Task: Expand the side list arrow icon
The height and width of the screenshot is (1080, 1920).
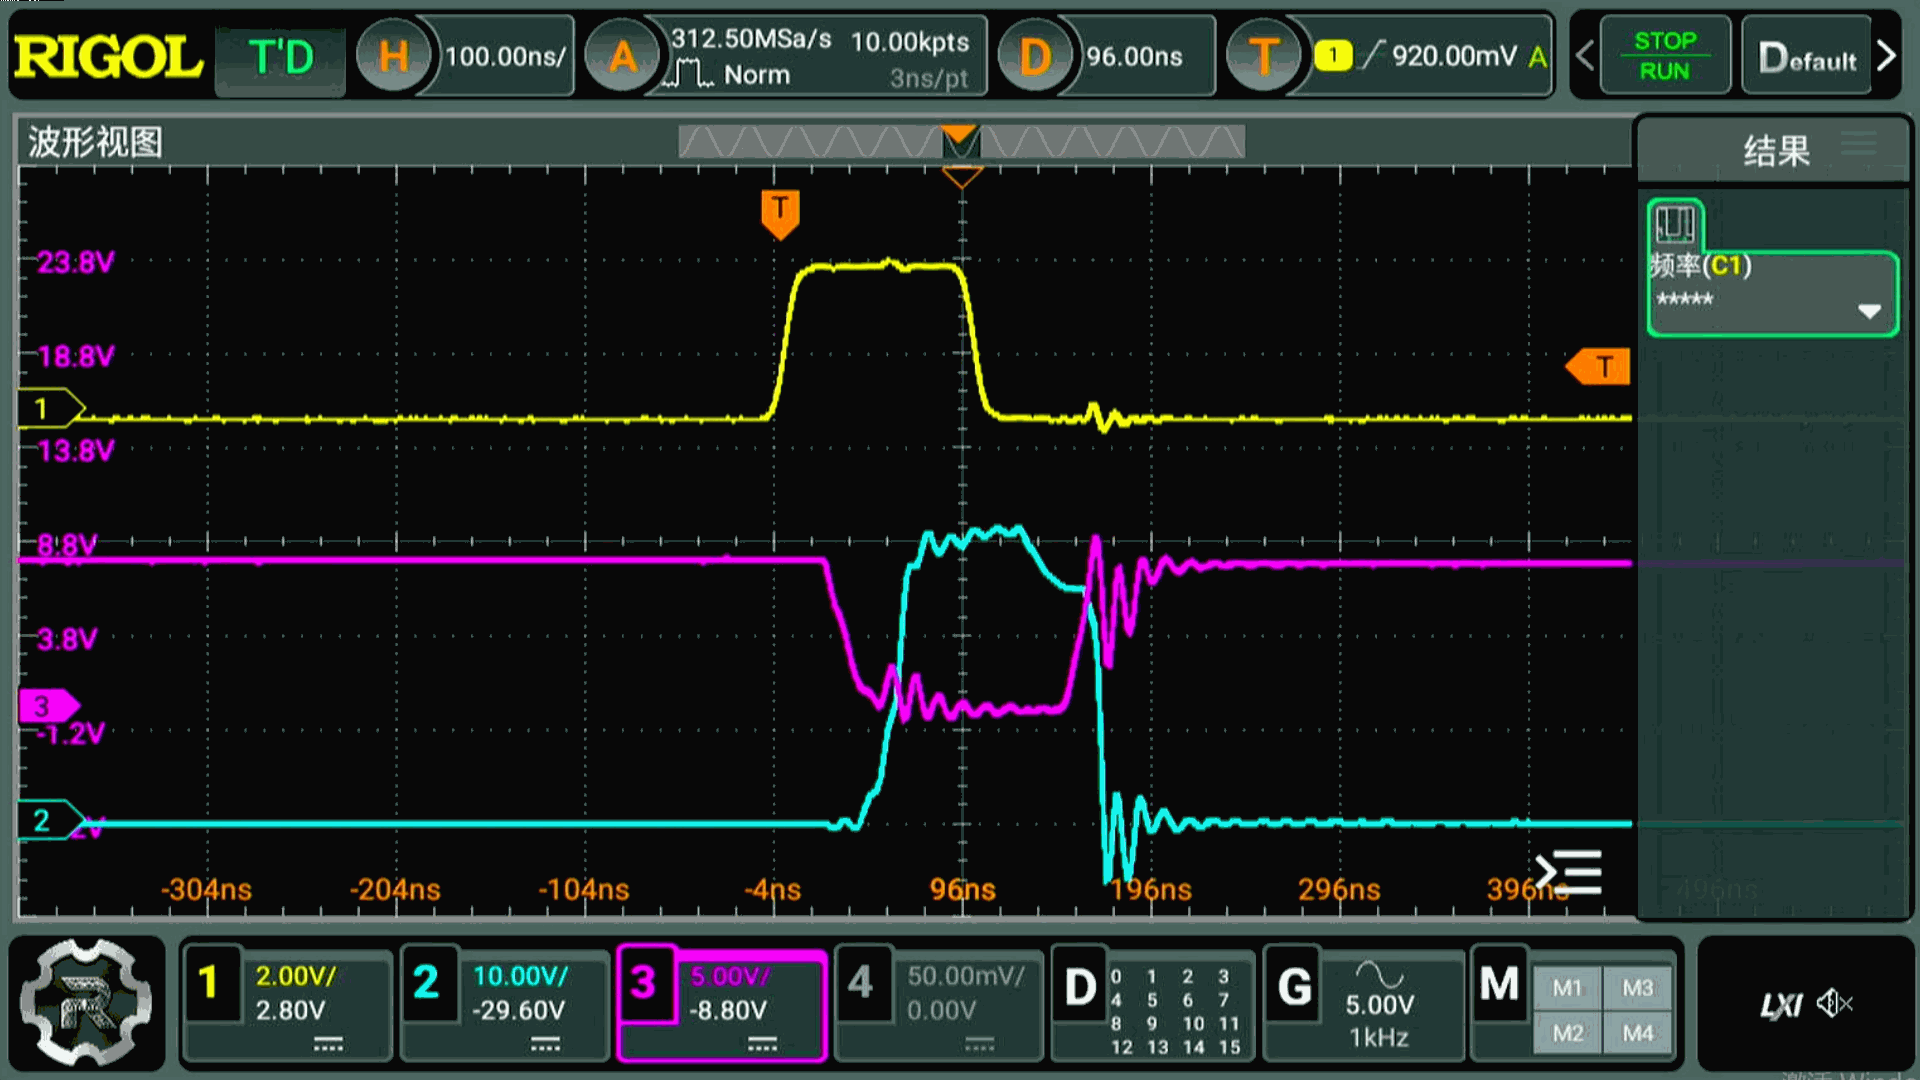Action: pyautogui.click(x=1569, y=872)
